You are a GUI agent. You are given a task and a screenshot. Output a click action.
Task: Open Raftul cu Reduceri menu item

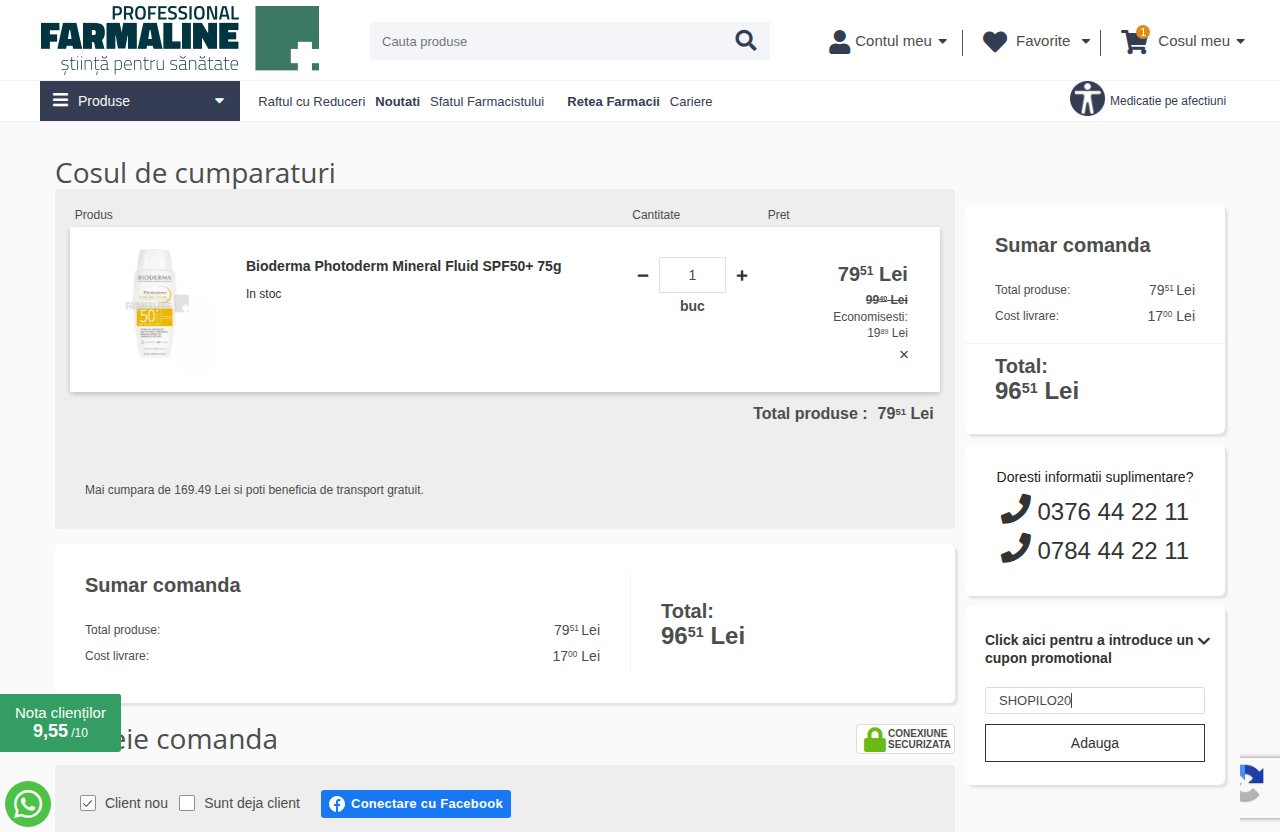(312, 102)
